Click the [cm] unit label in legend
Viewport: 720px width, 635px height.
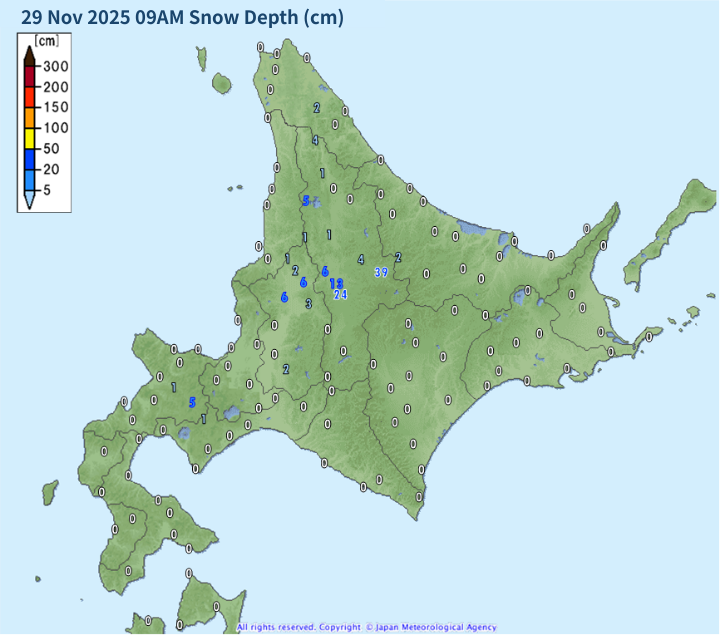click(x=46, y=41)
